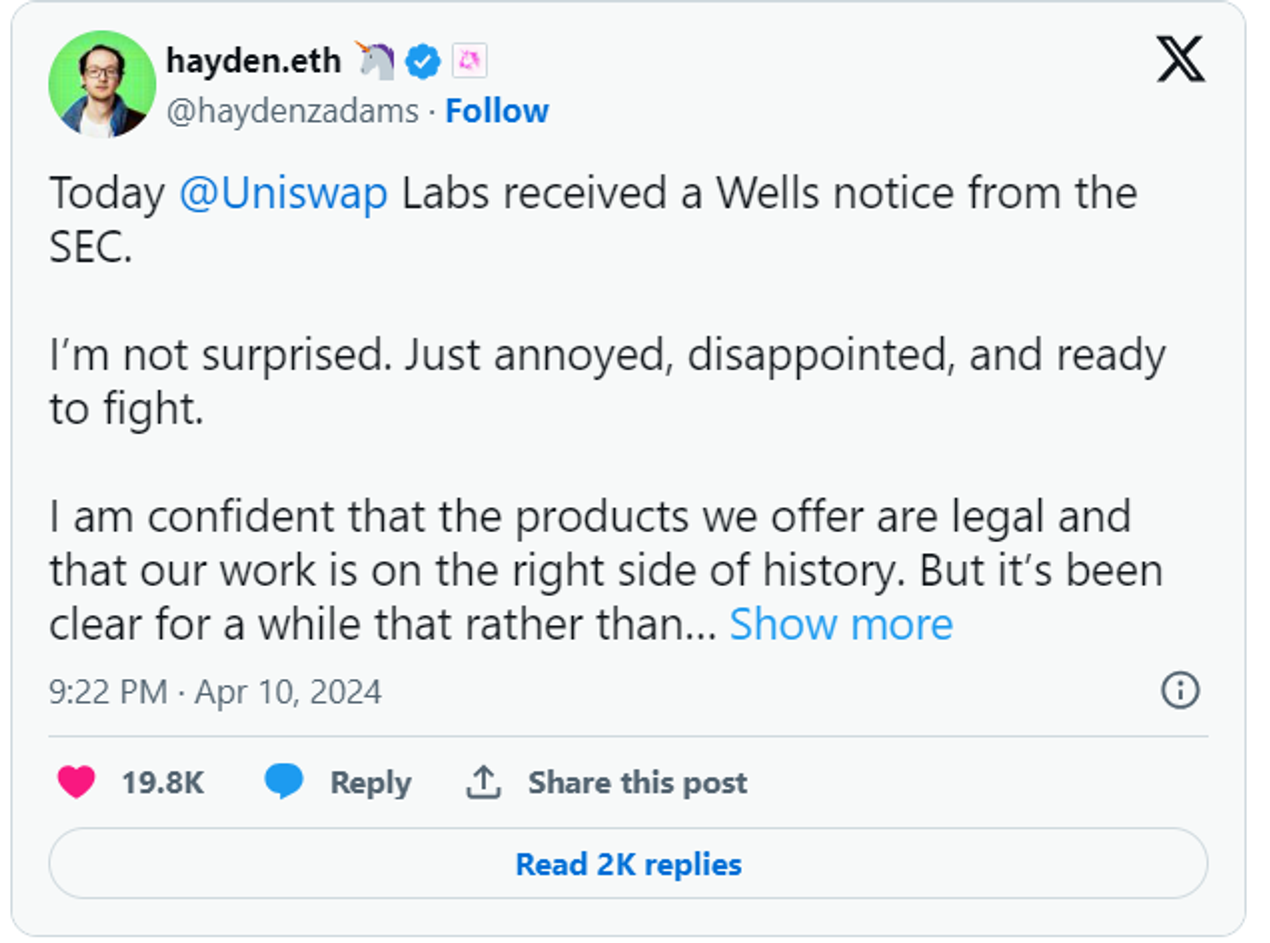Click the info icon near the timestamp
The width and height of the screenshot is (1270, 943).
(x=1178, y=690)
